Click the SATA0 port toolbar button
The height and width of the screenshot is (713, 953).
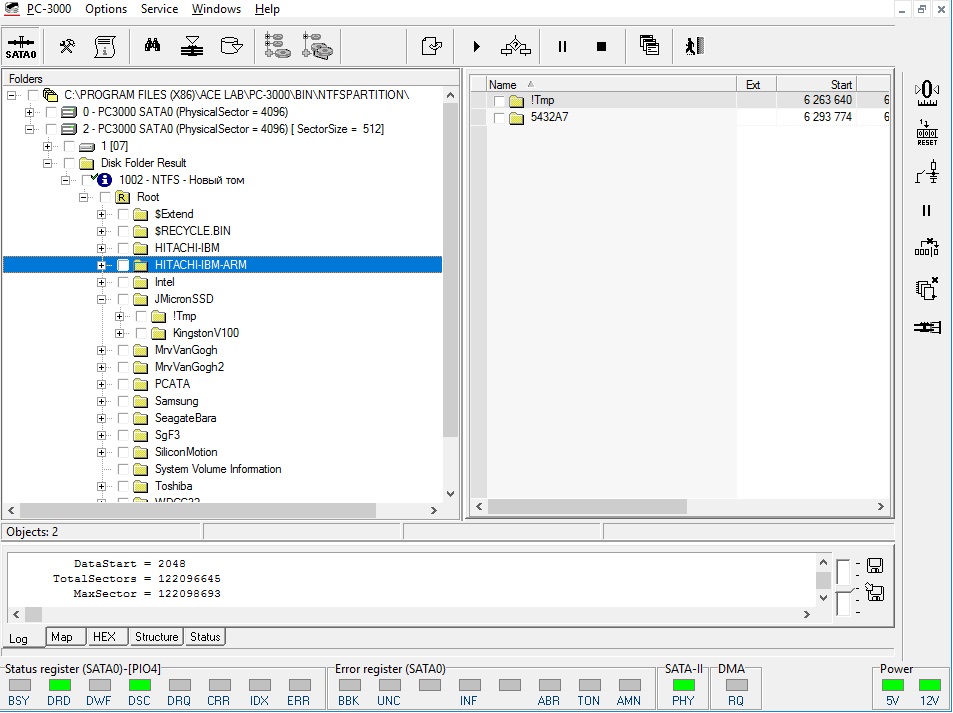point(21,46)
